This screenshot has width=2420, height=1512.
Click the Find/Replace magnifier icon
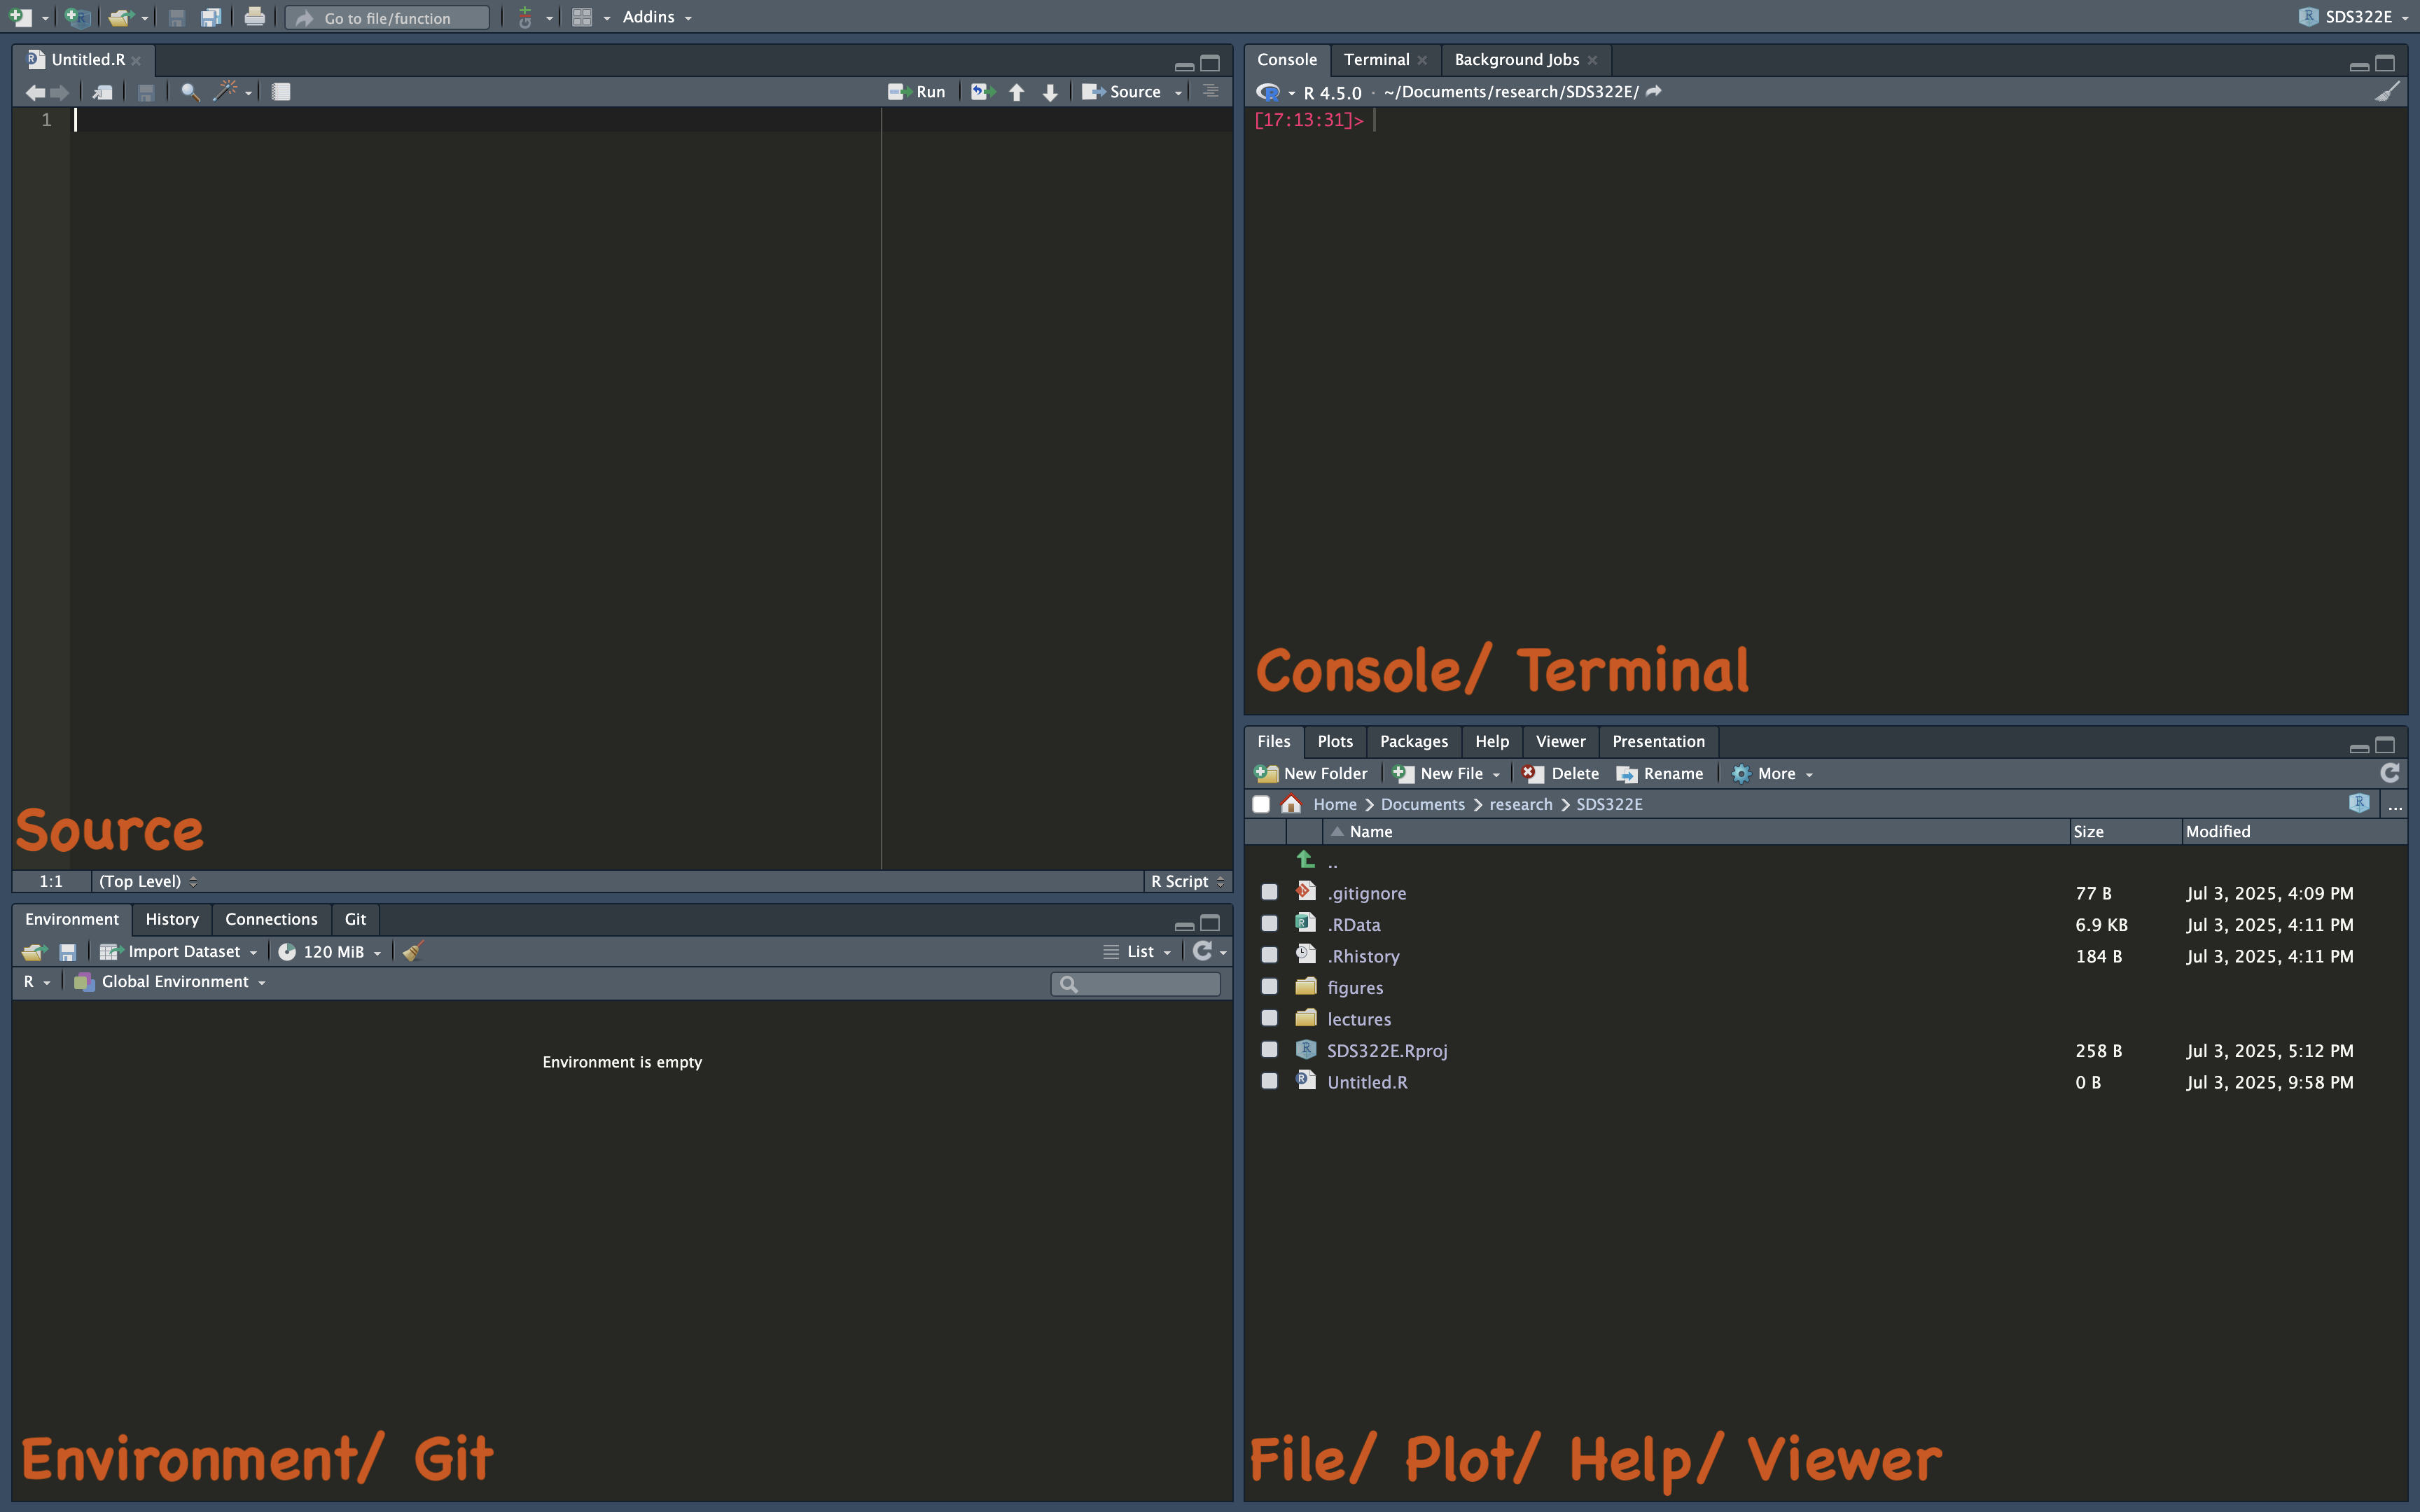189,92
